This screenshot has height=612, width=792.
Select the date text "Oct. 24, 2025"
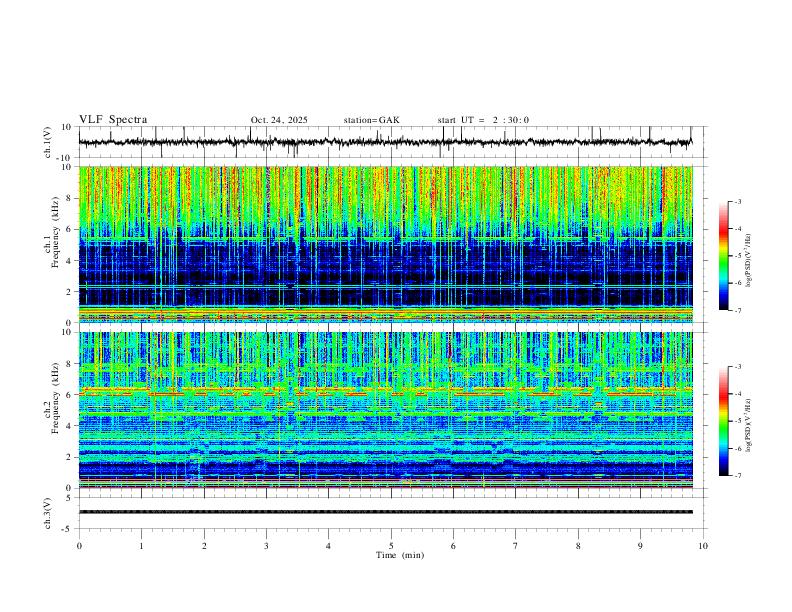point(279,120)
